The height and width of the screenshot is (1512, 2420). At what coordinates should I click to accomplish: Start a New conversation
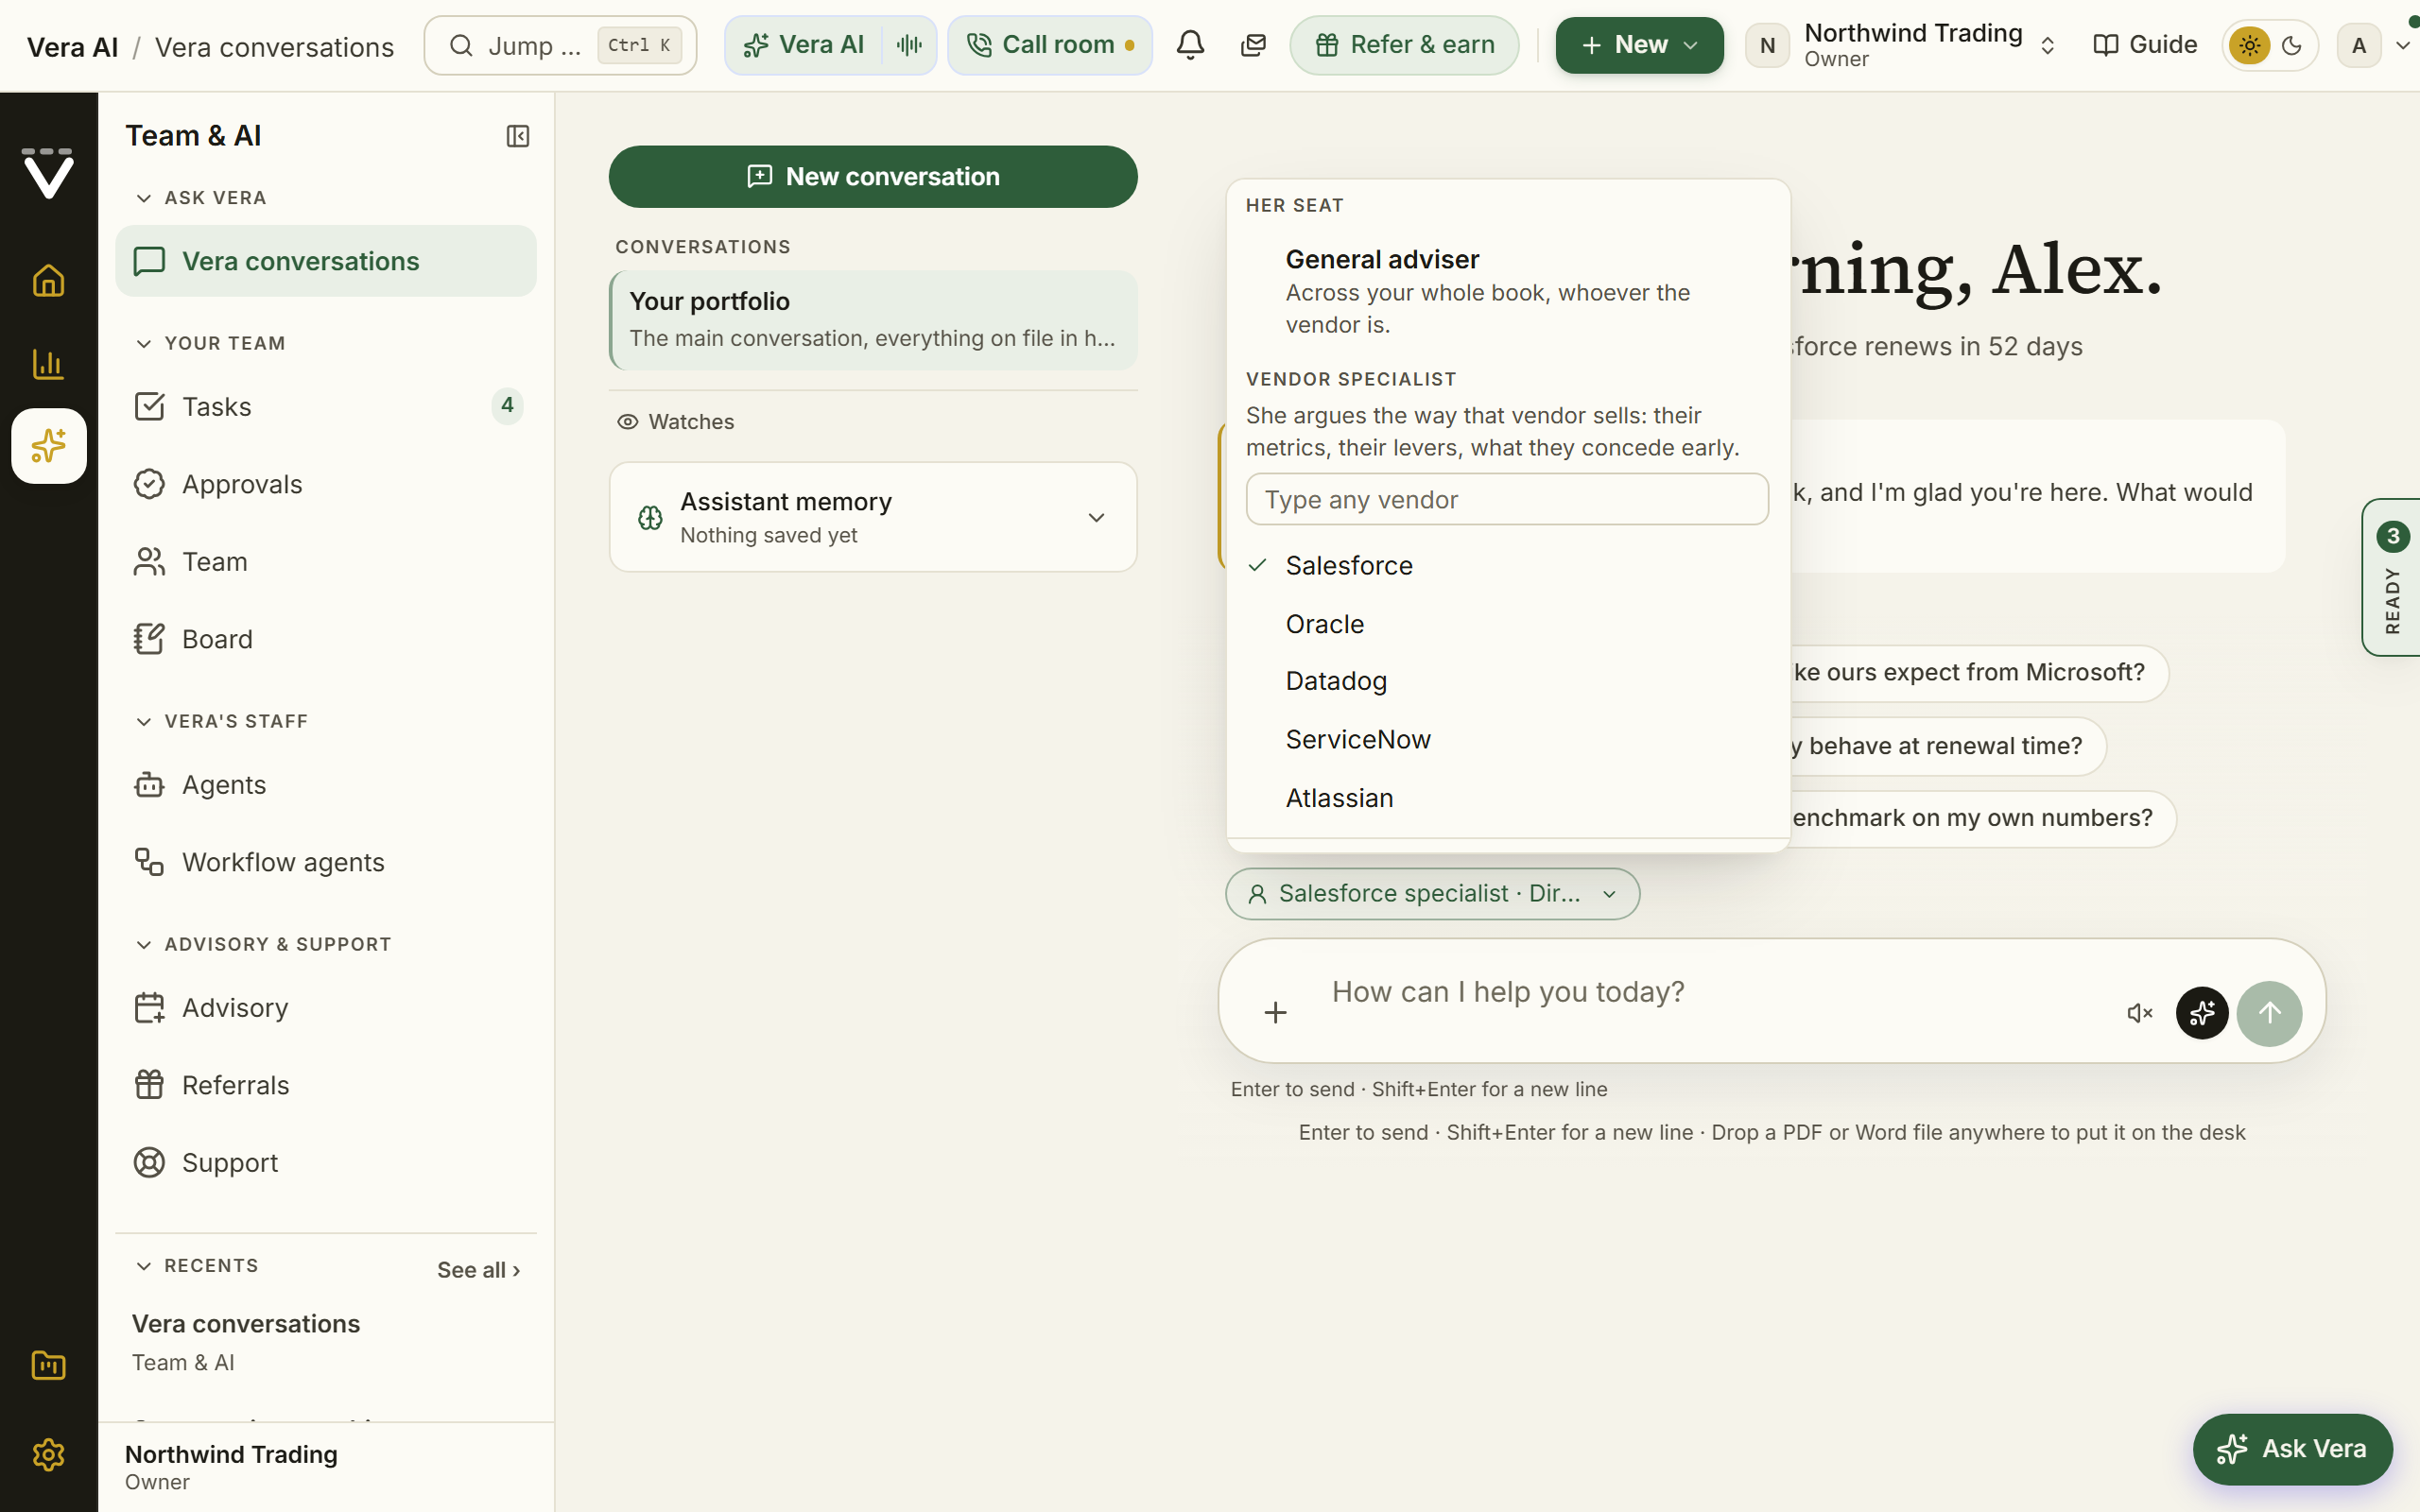point(873,177)
